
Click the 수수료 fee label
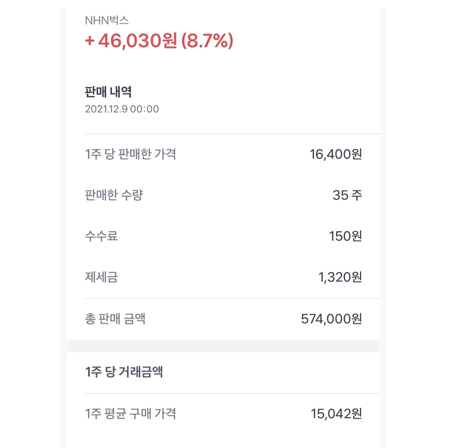[x=101, y=236]
